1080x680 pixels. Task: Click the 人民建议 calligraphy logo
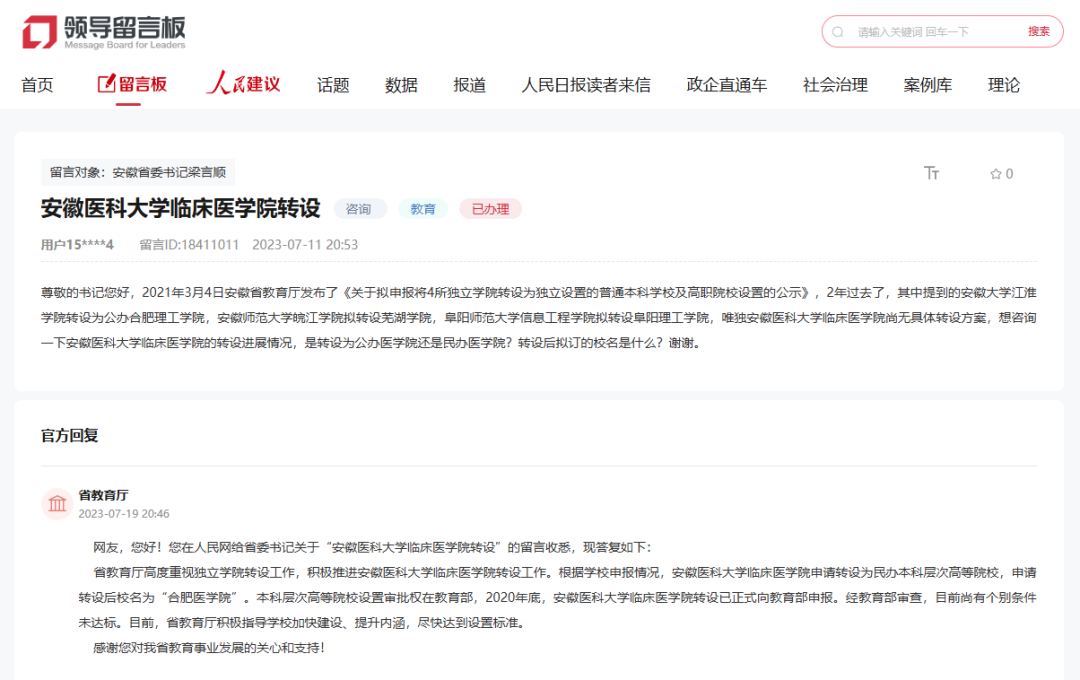pos(241,84)
